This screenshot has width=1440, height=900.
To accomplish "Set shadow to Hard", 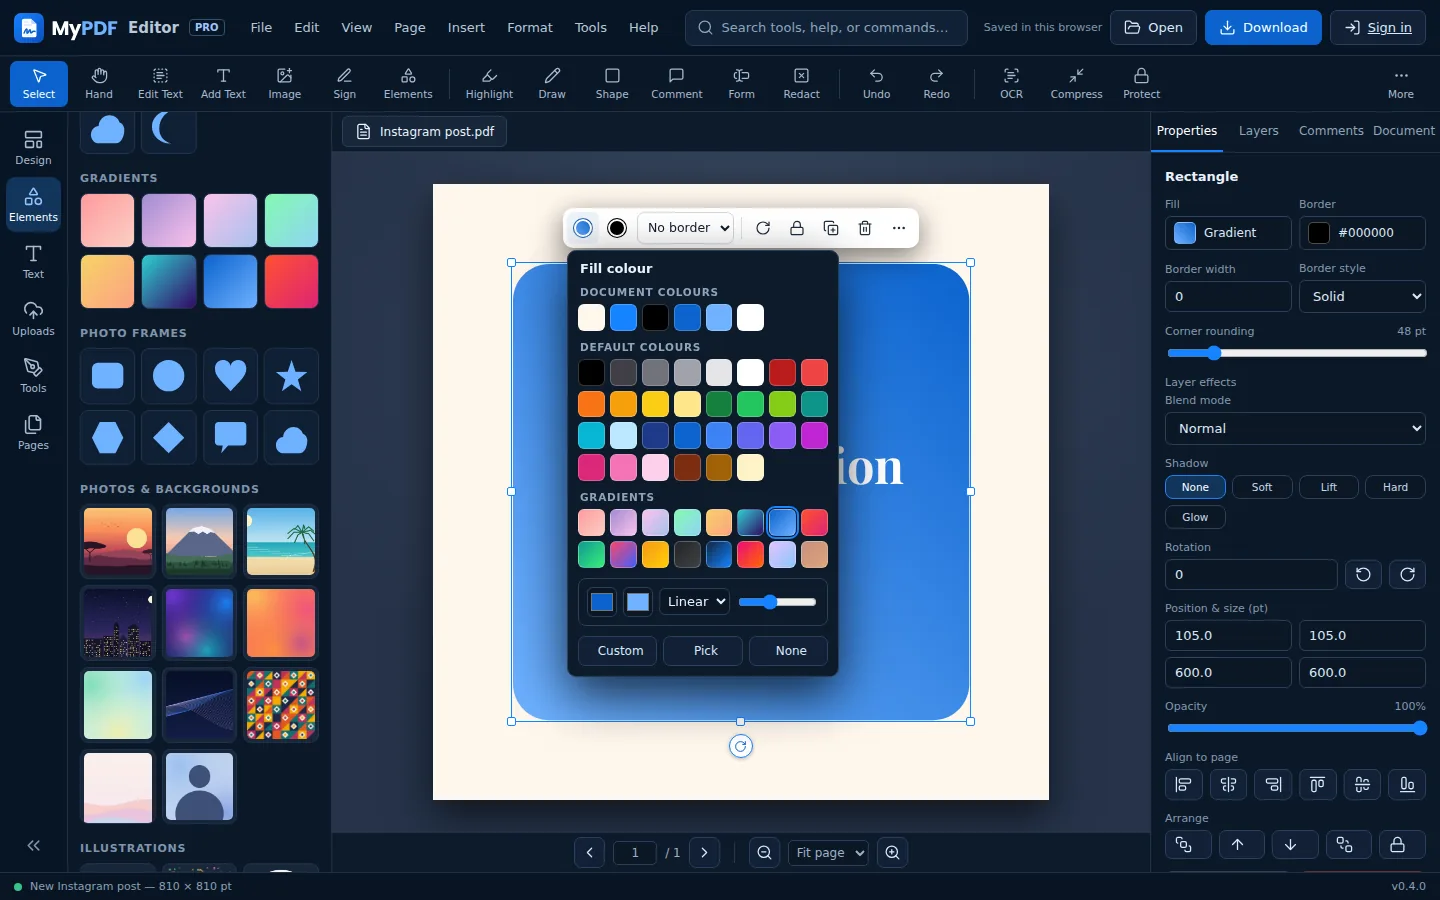I will point(1395,487).
